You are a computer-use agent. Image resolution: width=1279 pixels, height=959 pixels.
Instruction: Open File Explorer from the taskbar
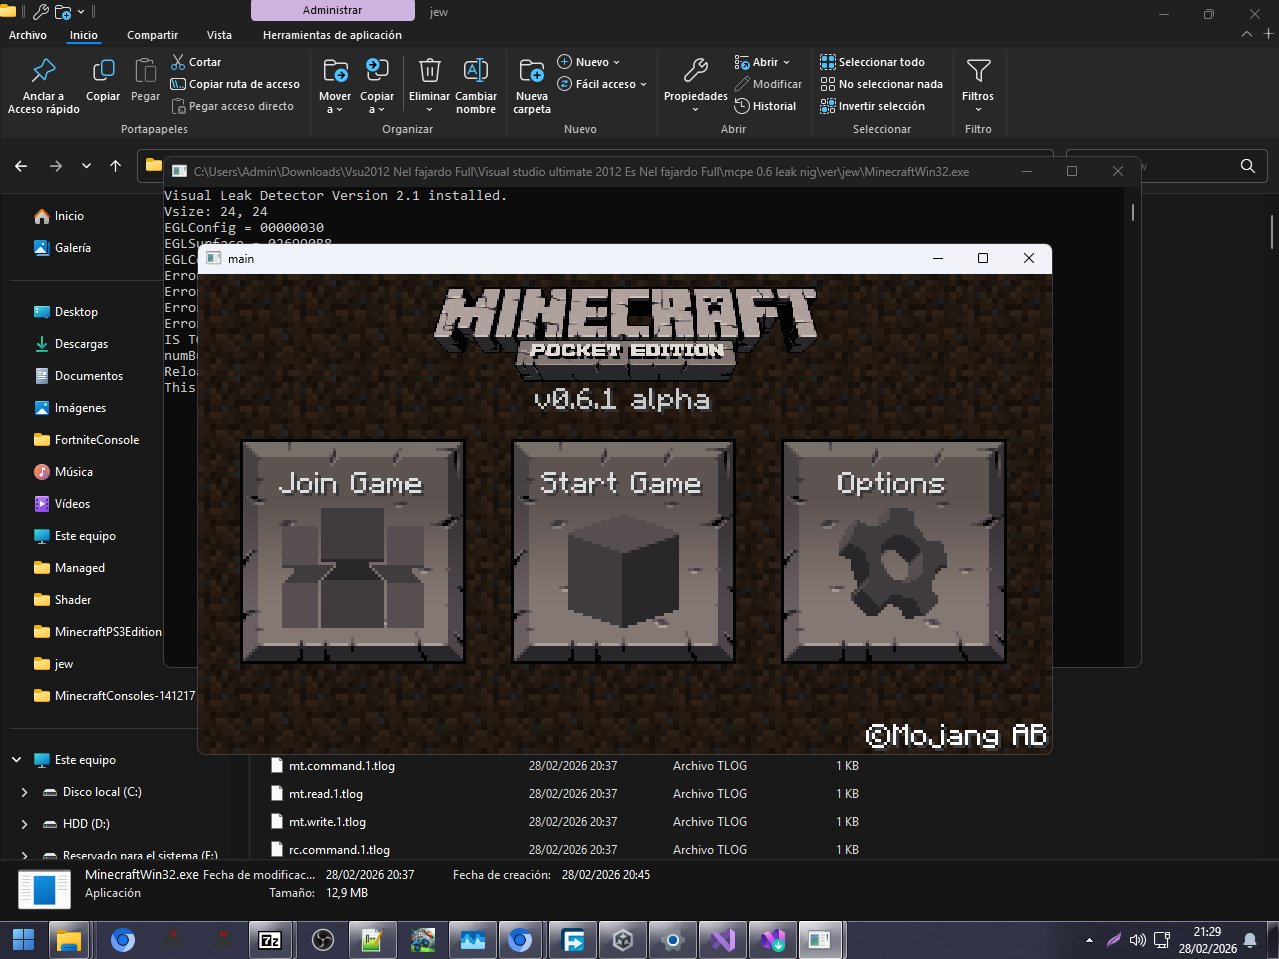68,941
